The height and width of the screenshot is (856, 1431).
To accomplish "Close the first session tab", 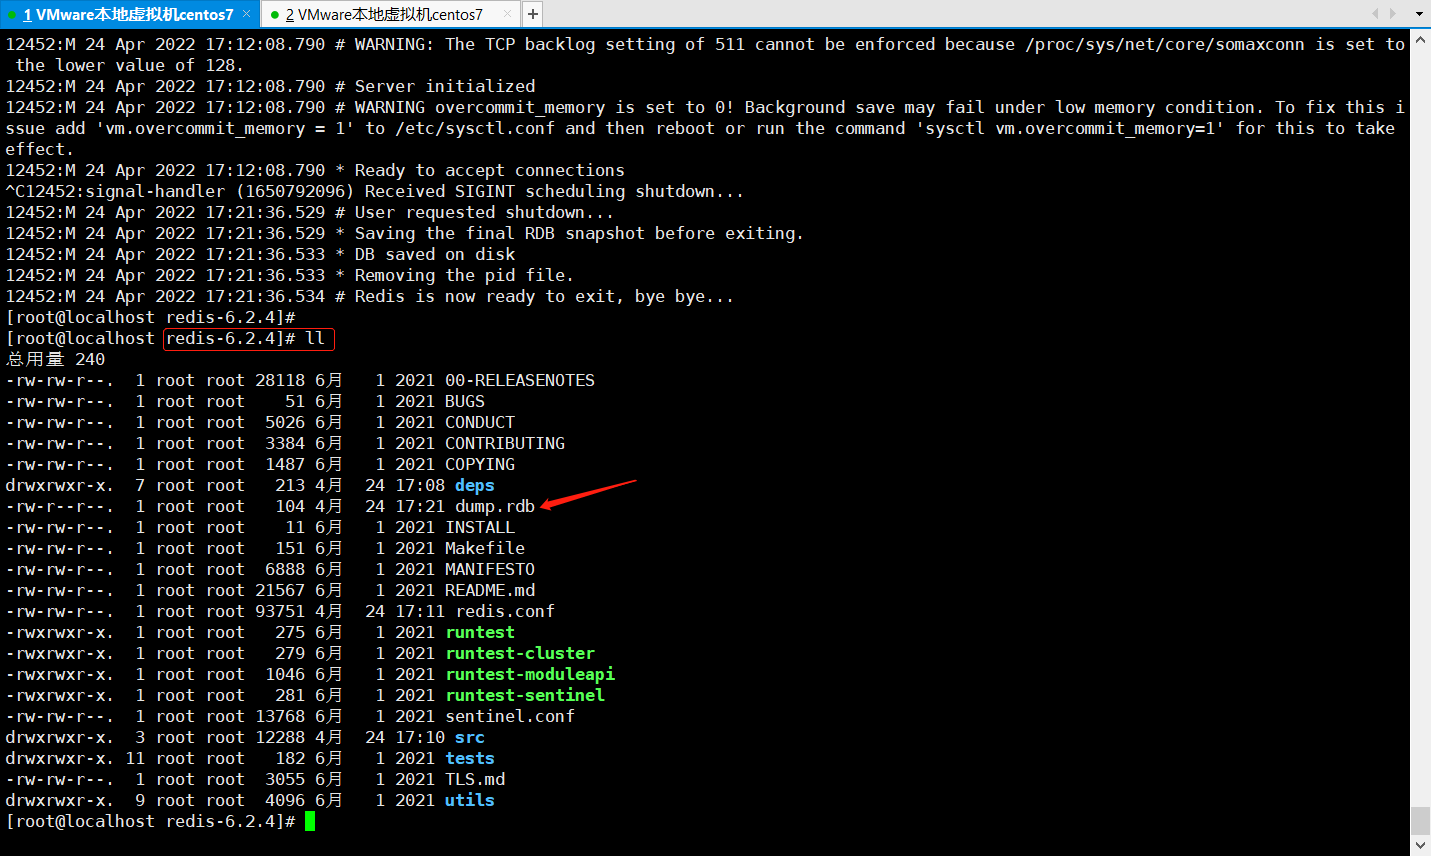I will 246,14.
